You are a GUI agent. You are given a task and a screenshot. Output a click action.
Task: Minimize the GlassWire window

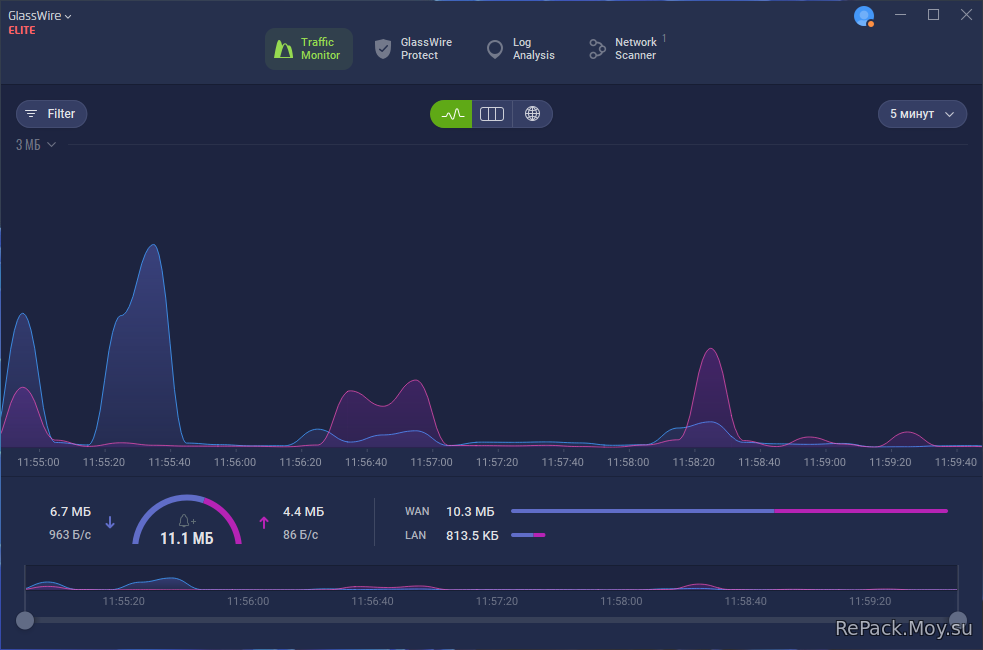tap(901, 15)
